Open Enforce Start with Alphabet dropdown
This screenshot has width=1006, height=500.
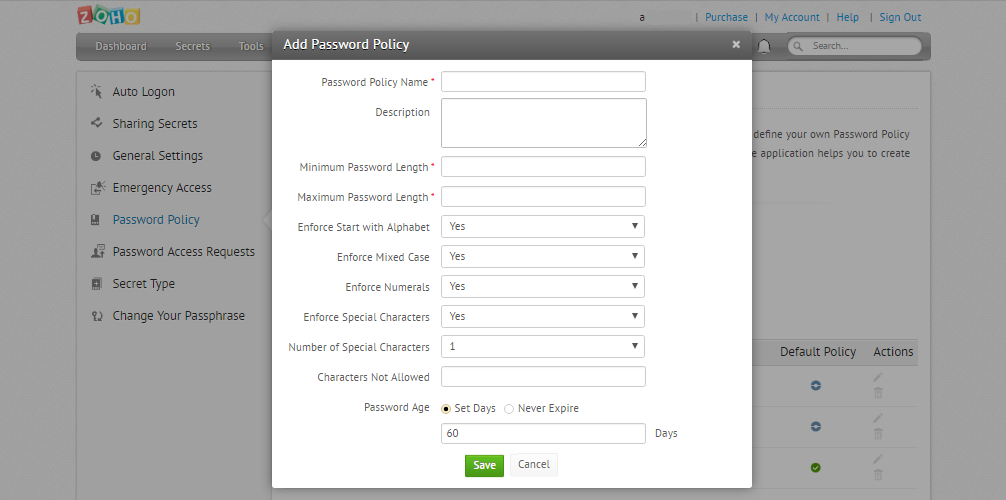point(543,227)
